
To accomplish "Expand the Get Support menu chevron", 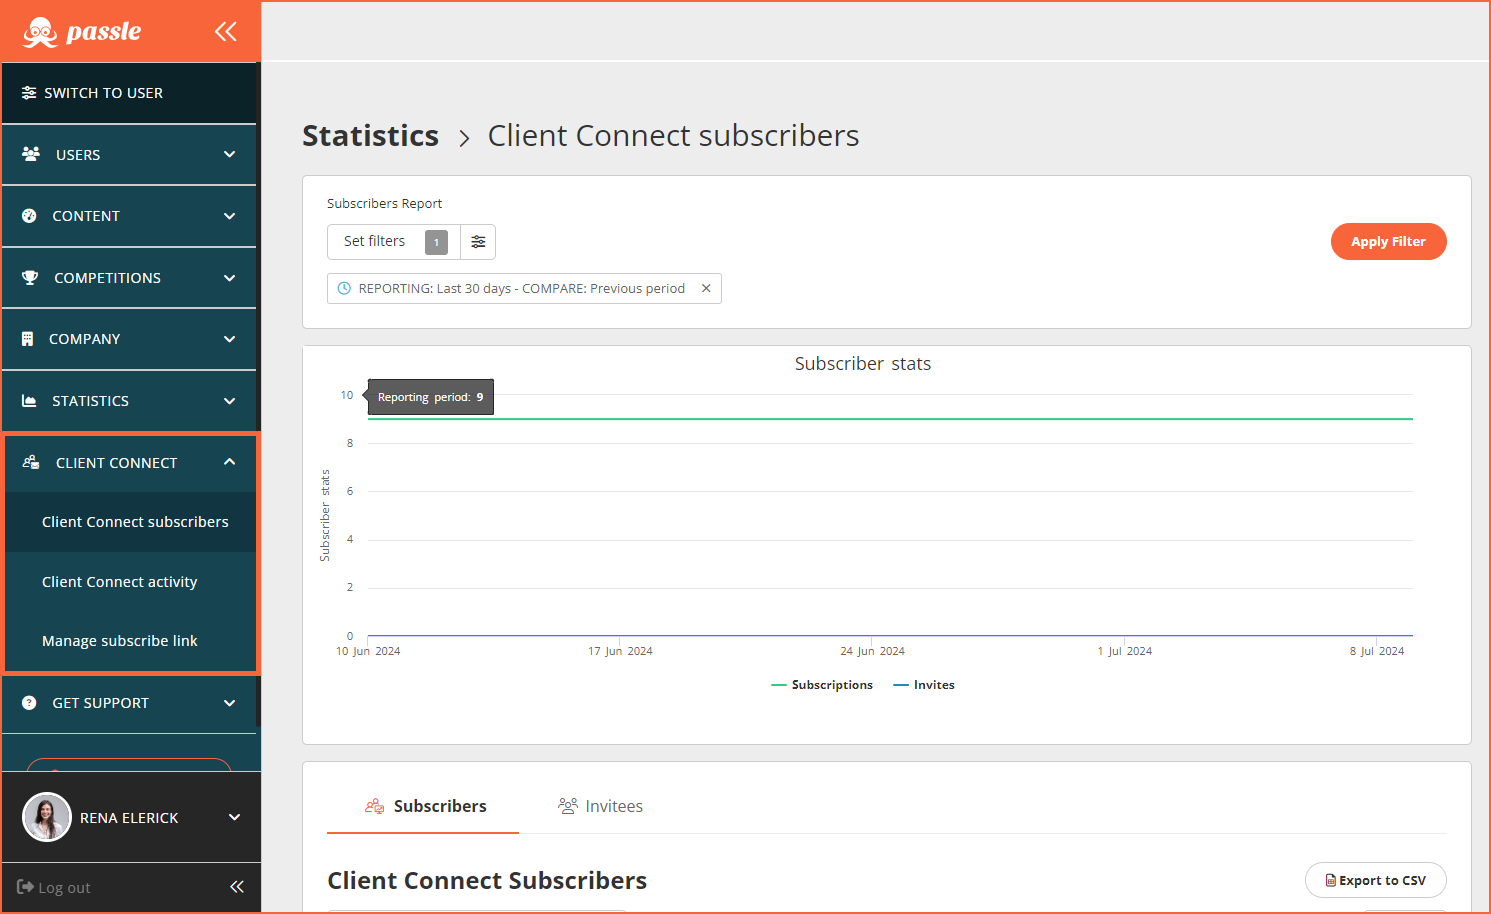I will [x=230, y=703].
